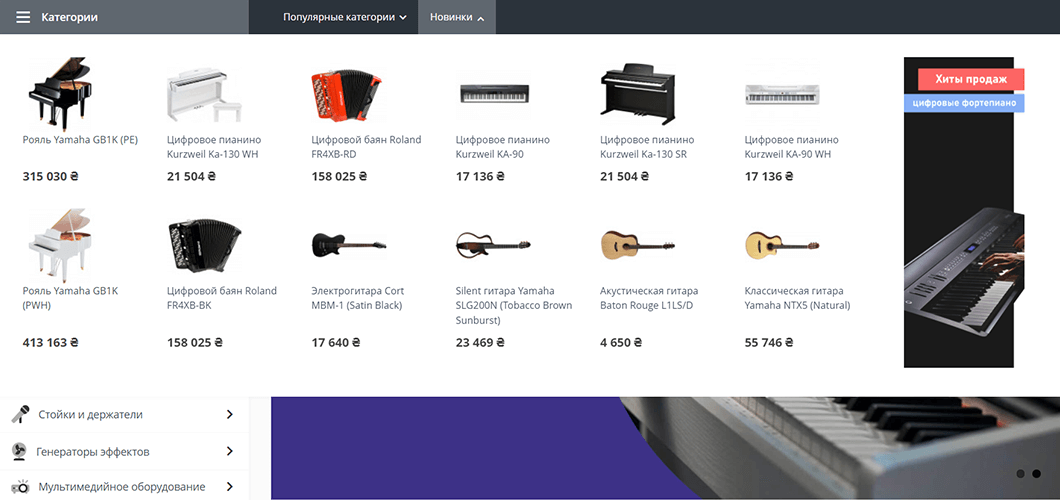
Task: Open Классическая гитара Yamaha NTX5 (Natural) link
Action: pos(797,298)
